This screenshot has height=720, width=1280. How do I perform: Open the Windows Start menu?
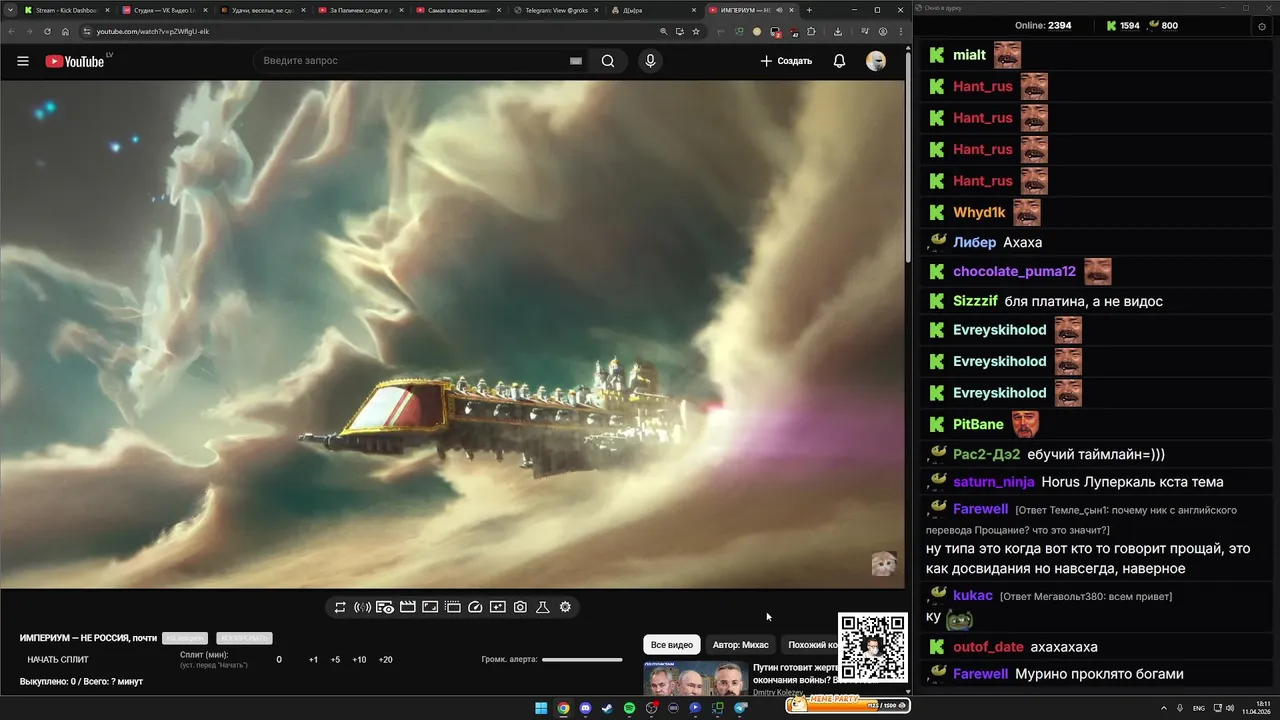tap(541, 708)
